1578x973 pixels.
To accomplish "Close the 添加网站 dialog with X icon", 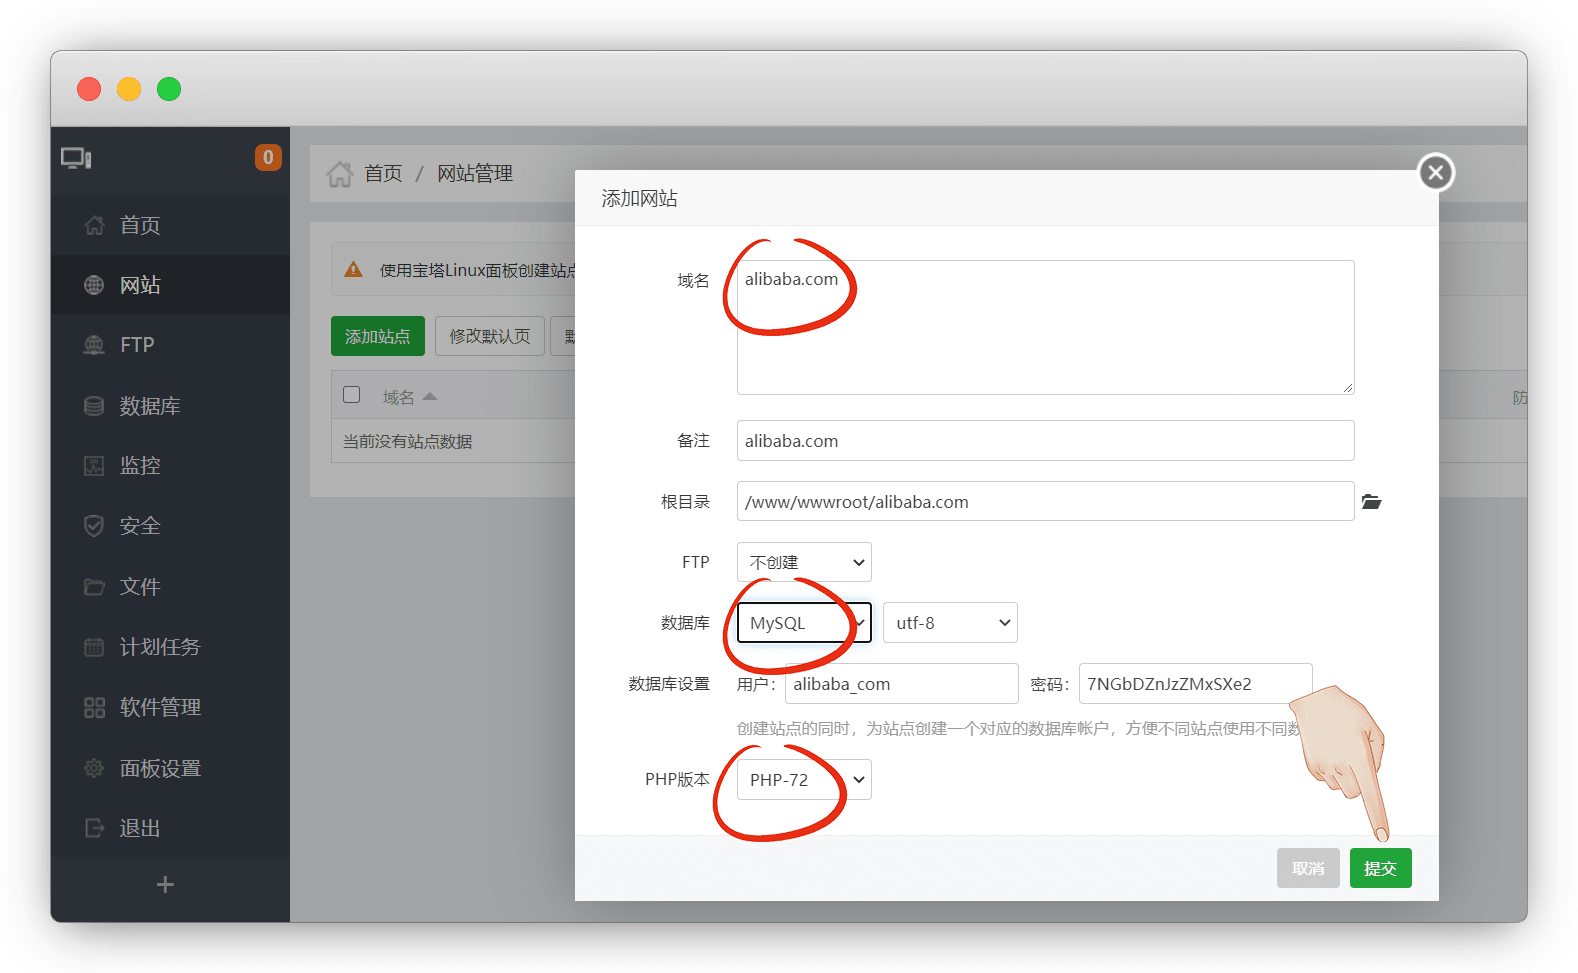I will pyautogui.click(x=1435, y=173).
